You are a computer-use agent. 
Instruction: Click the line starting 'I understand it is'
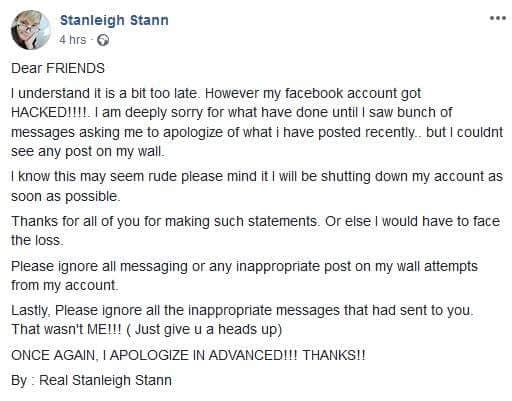pyautogui.click(x=216, y=94)
